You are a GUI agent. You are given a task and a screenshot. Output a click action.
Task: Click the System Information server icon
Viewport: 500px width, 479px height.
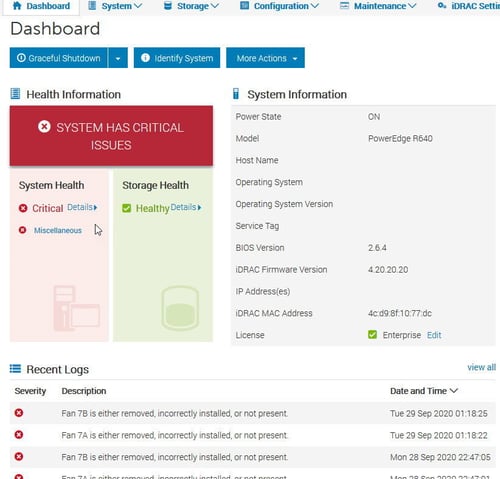236,94
